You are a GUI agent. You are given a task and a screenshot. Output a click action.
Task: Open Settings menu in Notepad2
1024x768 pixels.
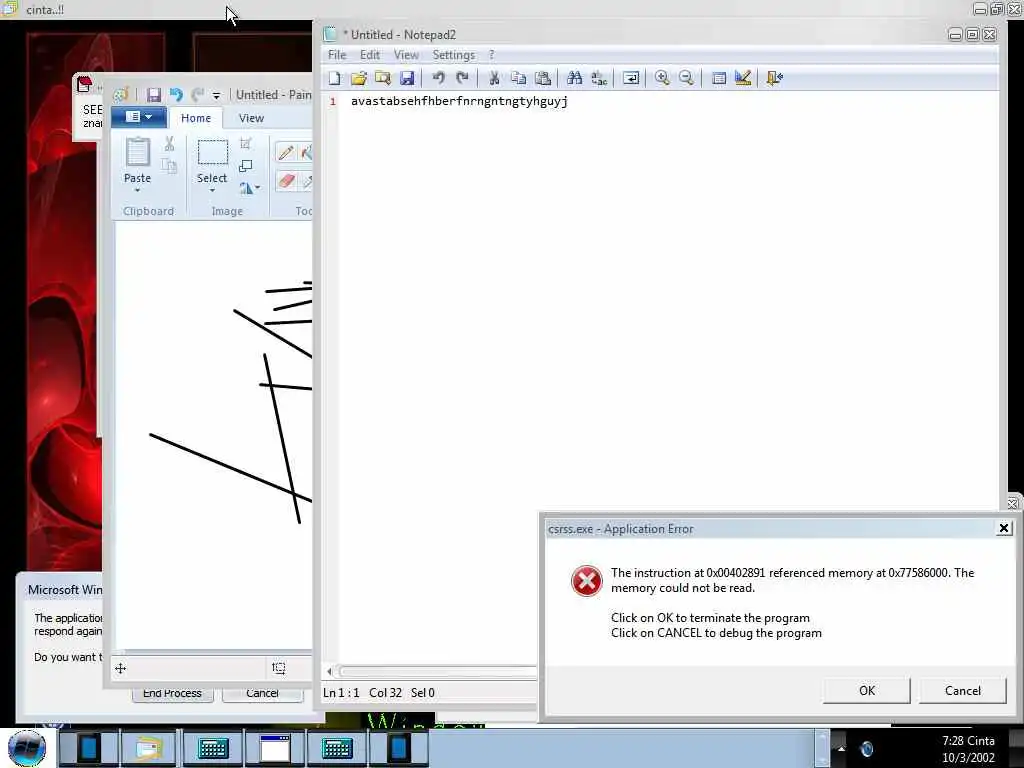[x=453, y=55]
